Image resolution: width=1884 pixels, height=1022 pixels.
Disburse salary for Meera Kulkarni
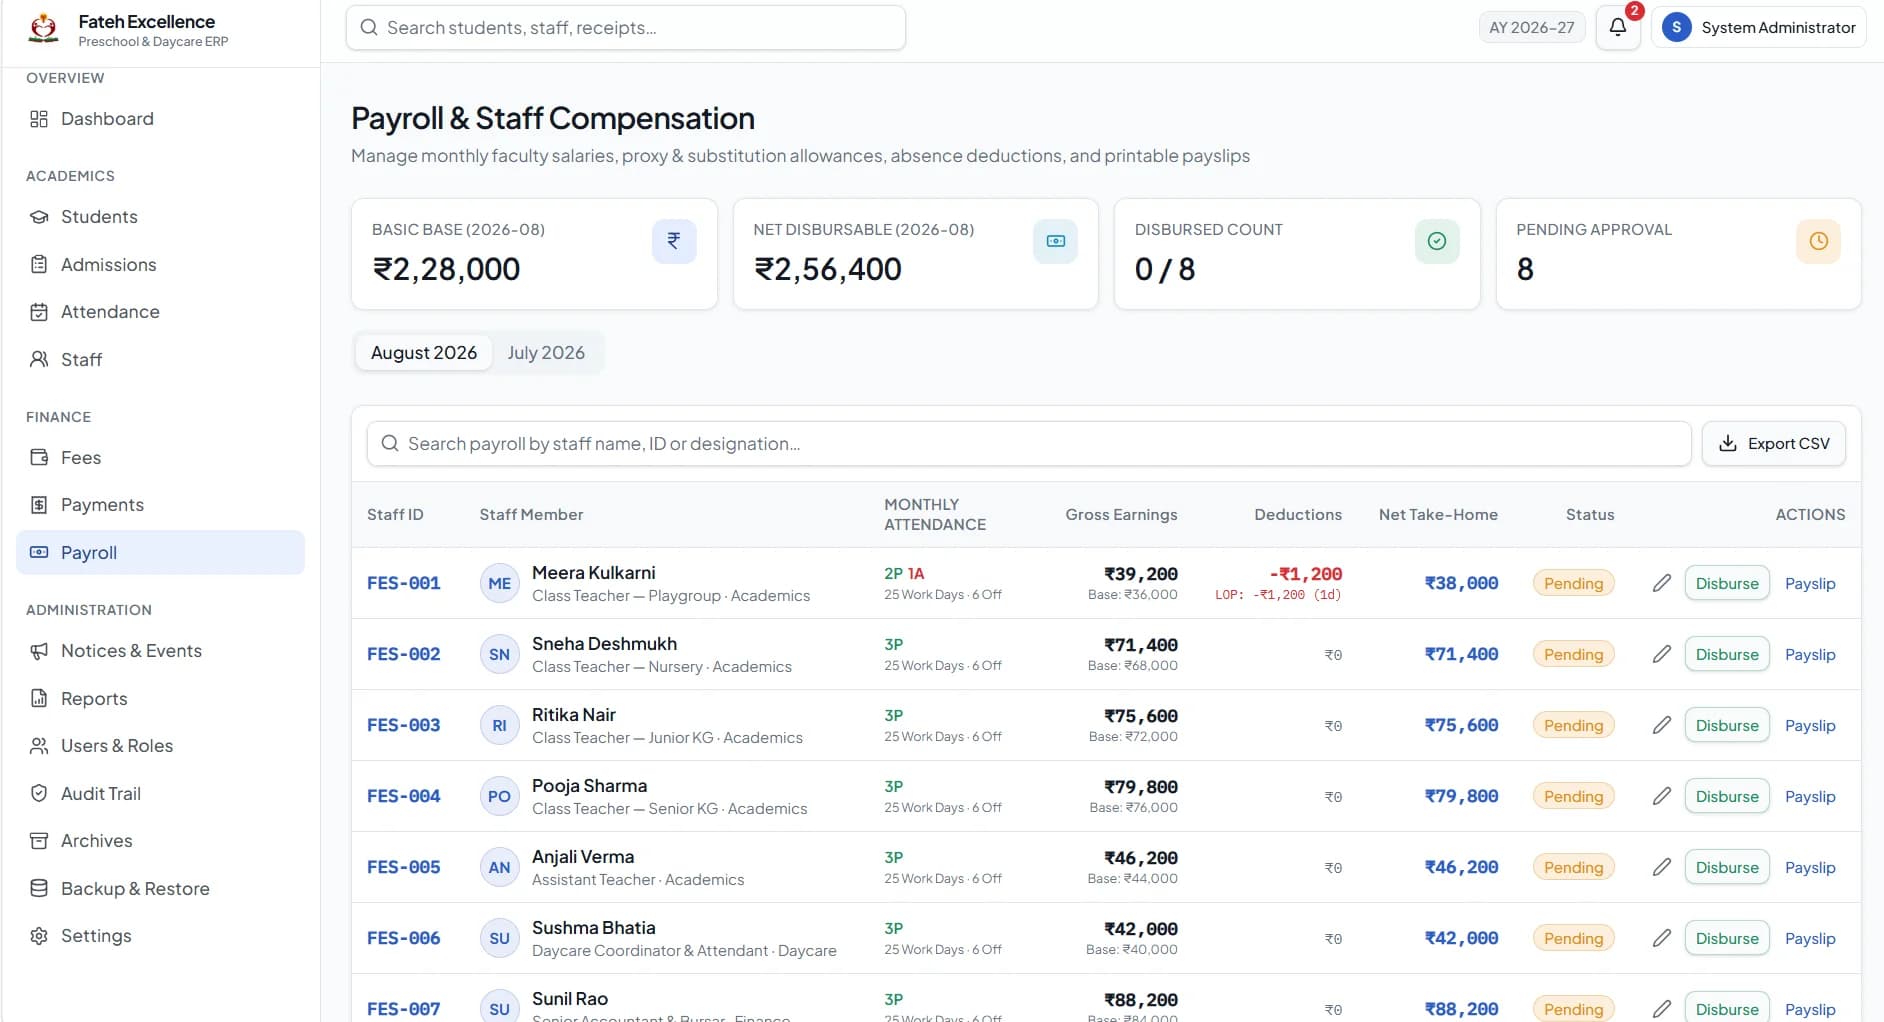[1727, 583]
